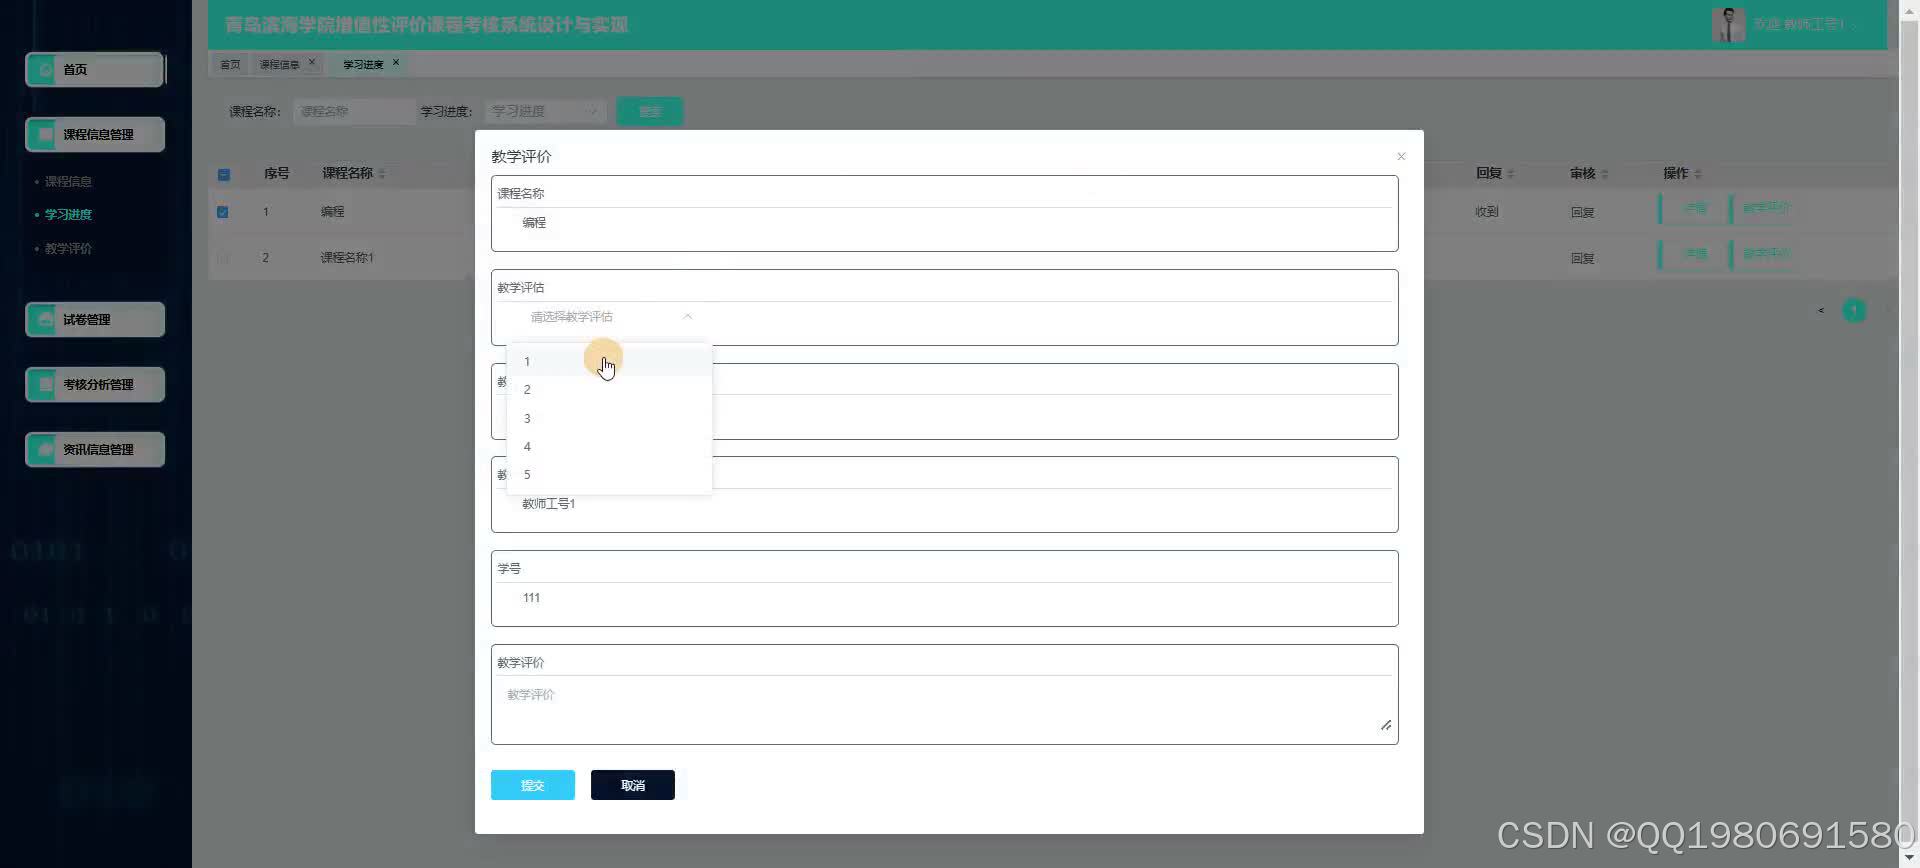Choose option 4 from the dropdown list

tap(609, 446)
